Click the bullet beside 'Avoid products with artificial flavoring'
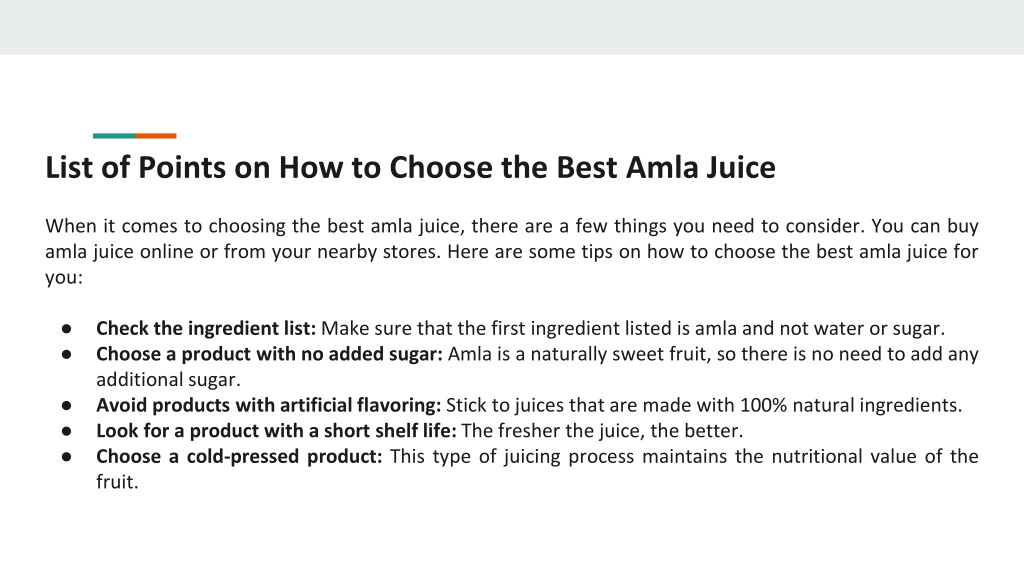The width and height of the screenshot is (1024, 576). tap(67, 406)
